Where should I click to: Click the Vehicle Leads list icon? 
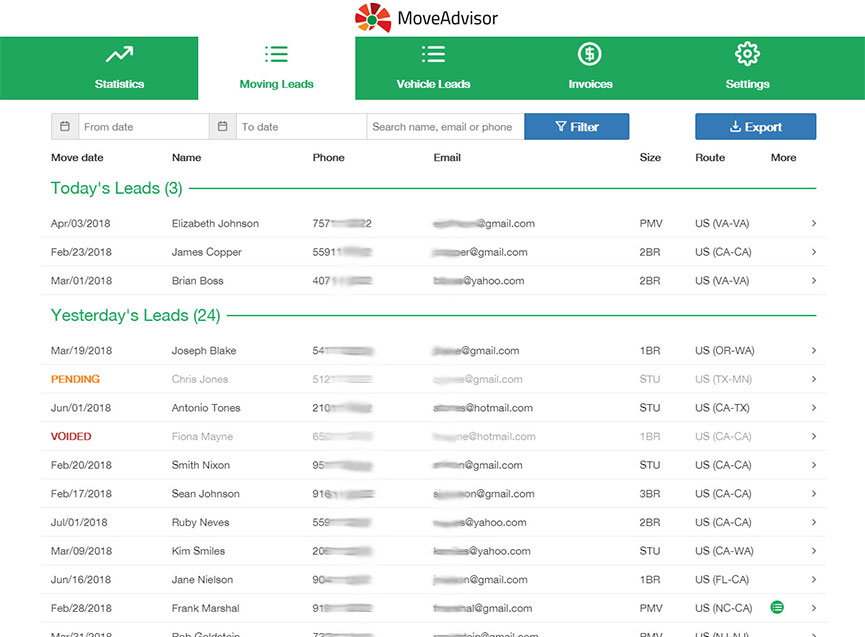tap(433, 54)
